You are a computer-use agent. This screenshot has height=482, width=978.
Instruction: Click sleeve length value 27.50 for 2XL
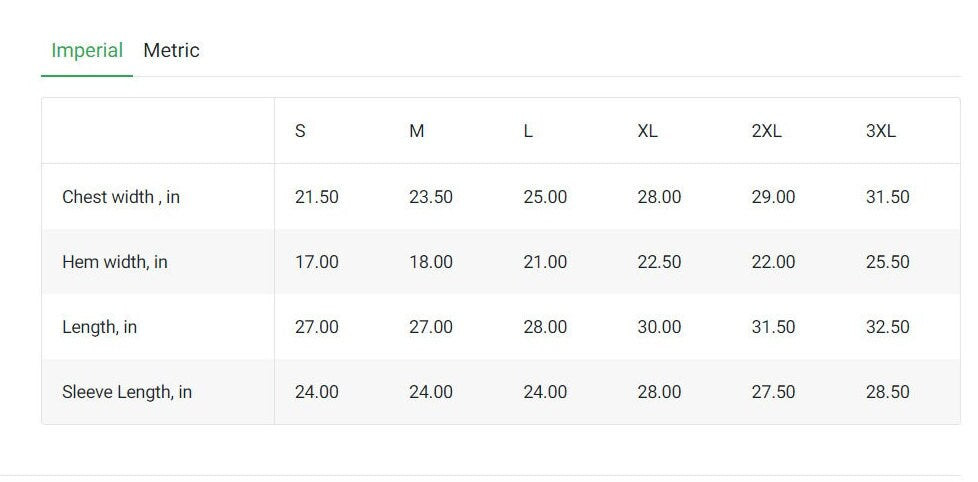pyautogui.click(x=774, y=392)
